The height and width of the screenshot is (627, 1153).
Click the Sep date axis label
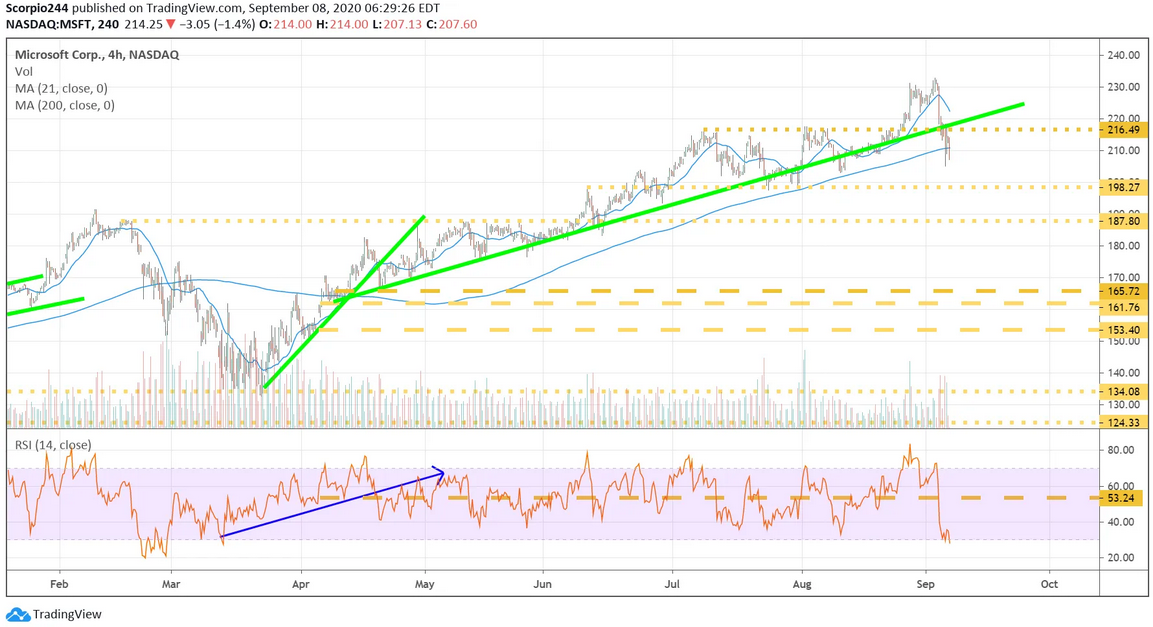925,584
